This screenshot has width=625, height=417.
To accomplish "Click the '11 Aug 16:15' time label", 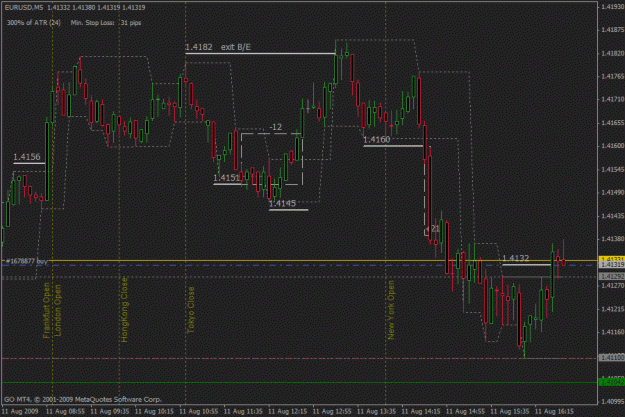I will [x=554, y=411].
